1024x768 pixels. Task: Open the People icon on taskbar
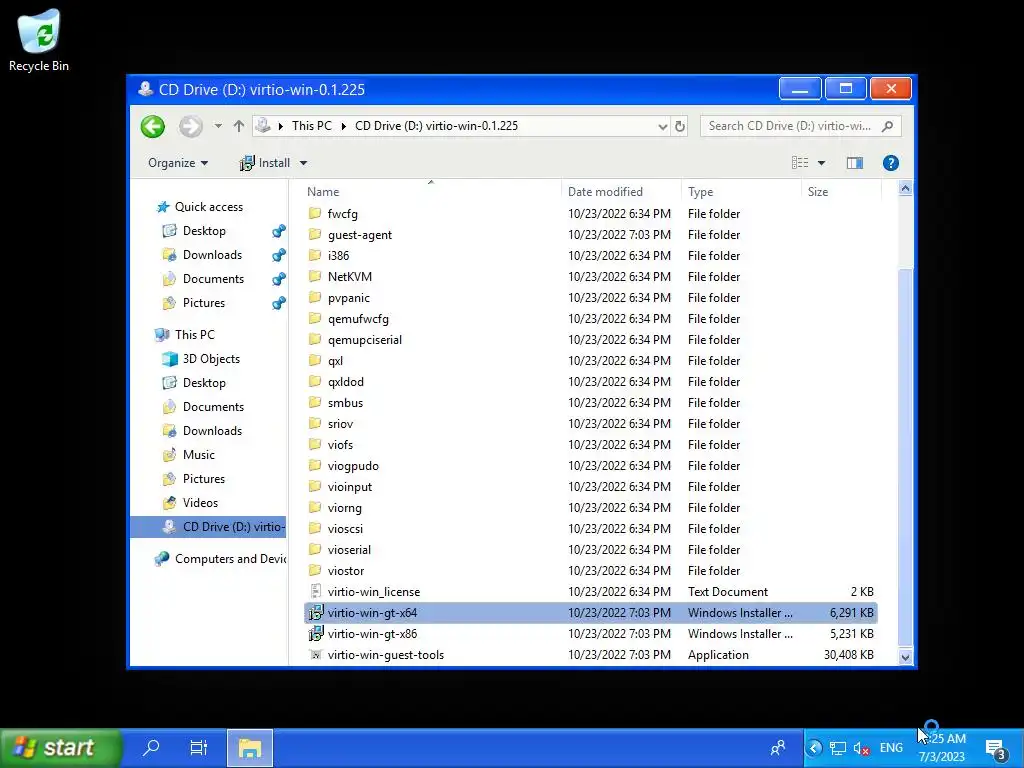[778, 748]
